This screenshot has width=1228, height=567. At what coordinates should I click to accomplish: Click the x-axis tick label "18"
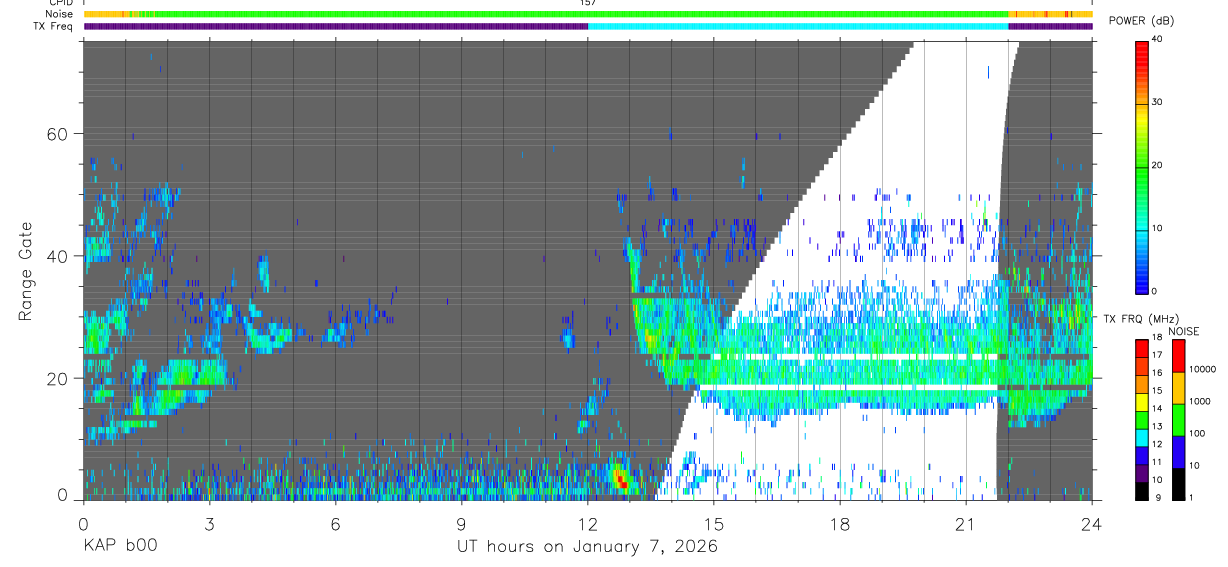coord(840,523)
